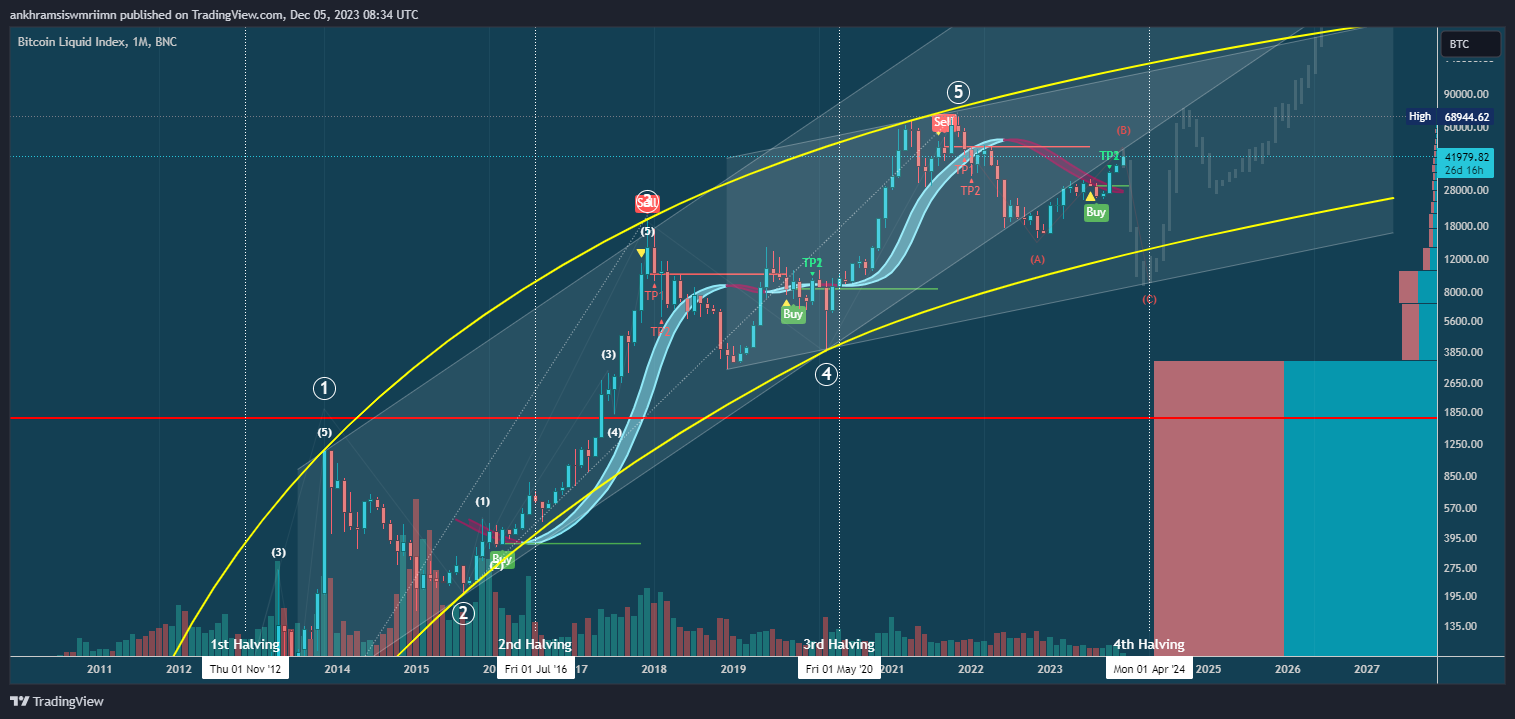Screen dimensions: 1515x719
Task: Click the 2018 year on time axis
Action: pos(654,669)
